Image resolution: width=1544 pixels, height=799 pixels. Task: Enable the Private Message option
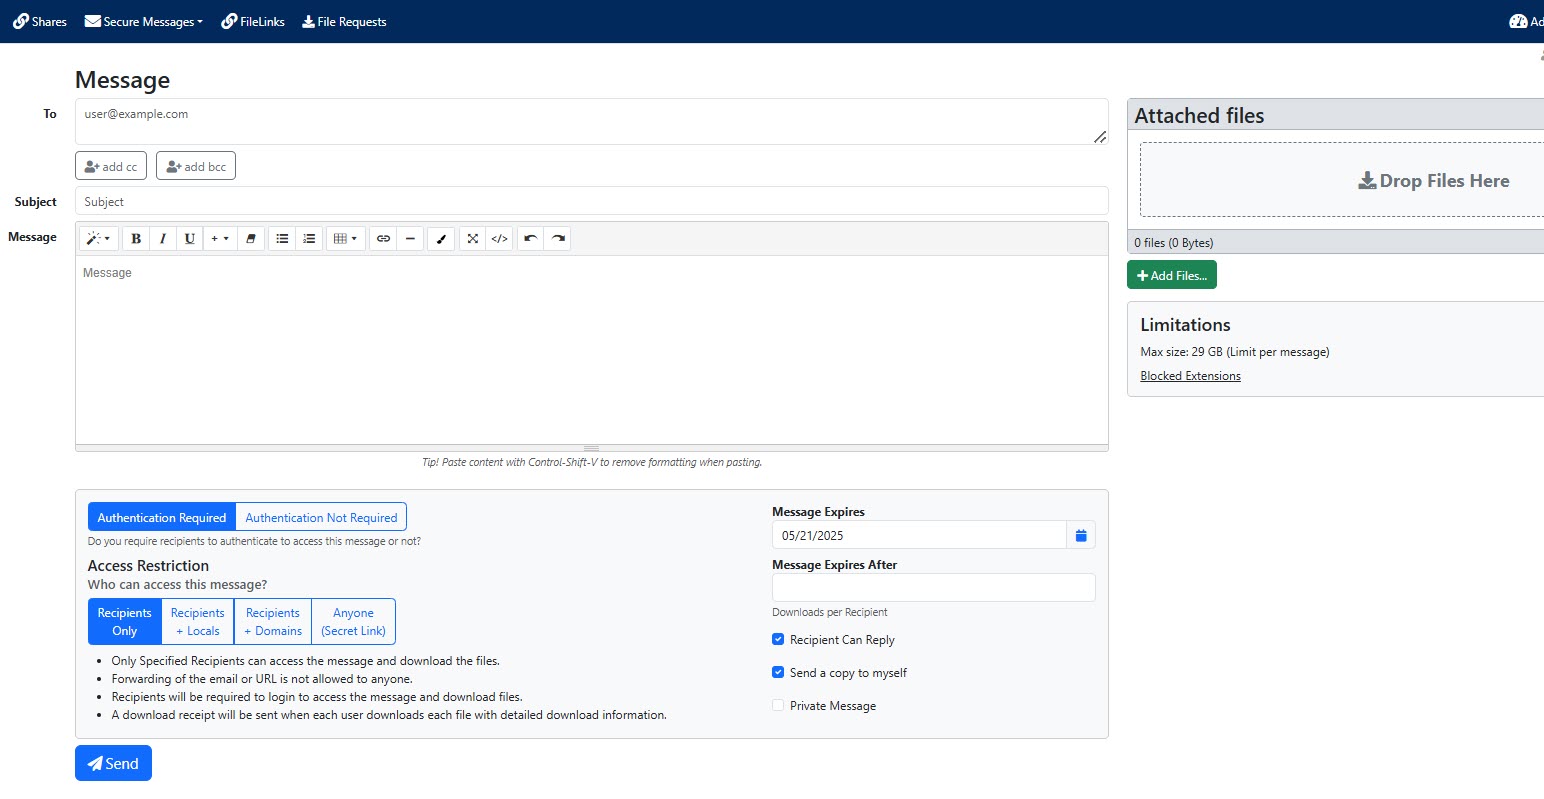pyautogui.click(x=778, y=705)
